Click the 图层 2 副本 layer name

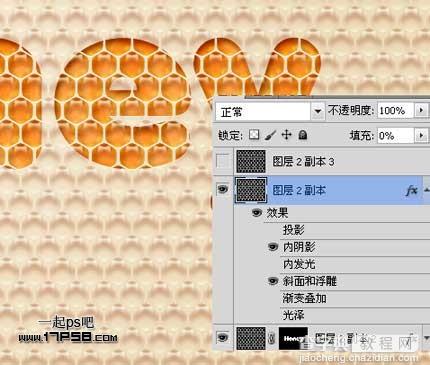click(x=299, y=190)
